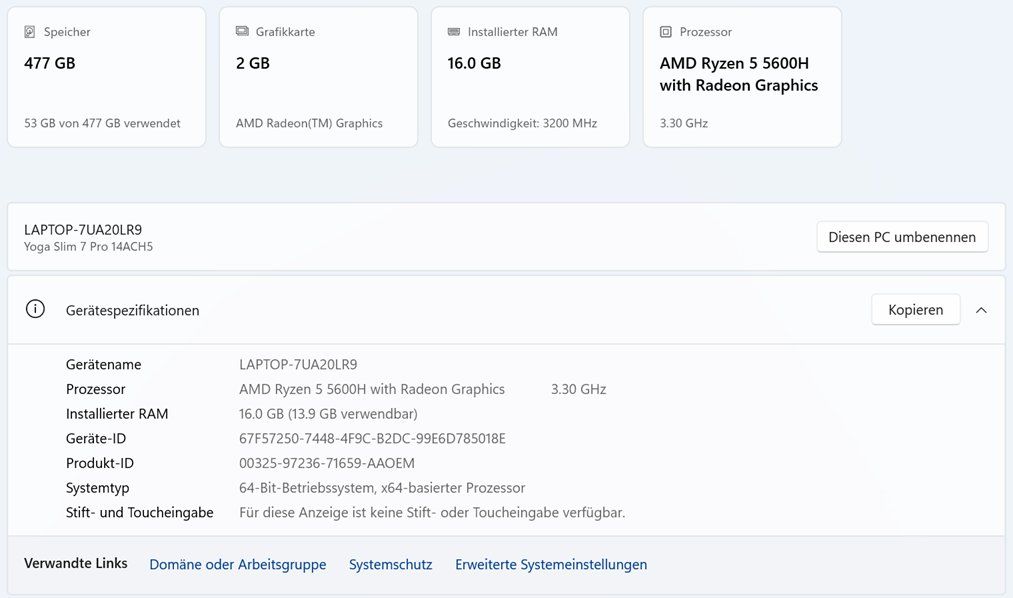This screenshot has height=598, width=1013.
Task: Open the Installierter RAM card showing 16.0 GB
Action: [530, 77]
